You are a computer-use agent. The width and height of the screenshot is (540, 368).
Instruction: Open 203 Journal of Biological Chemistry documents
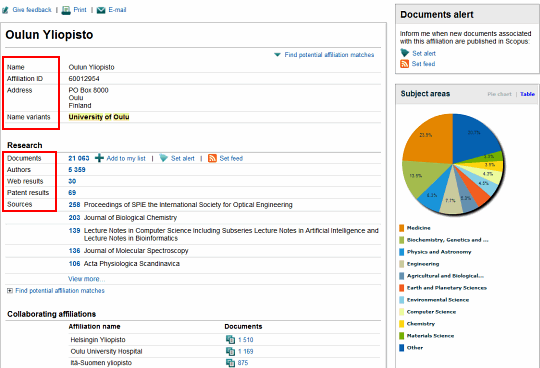point(74,218)
